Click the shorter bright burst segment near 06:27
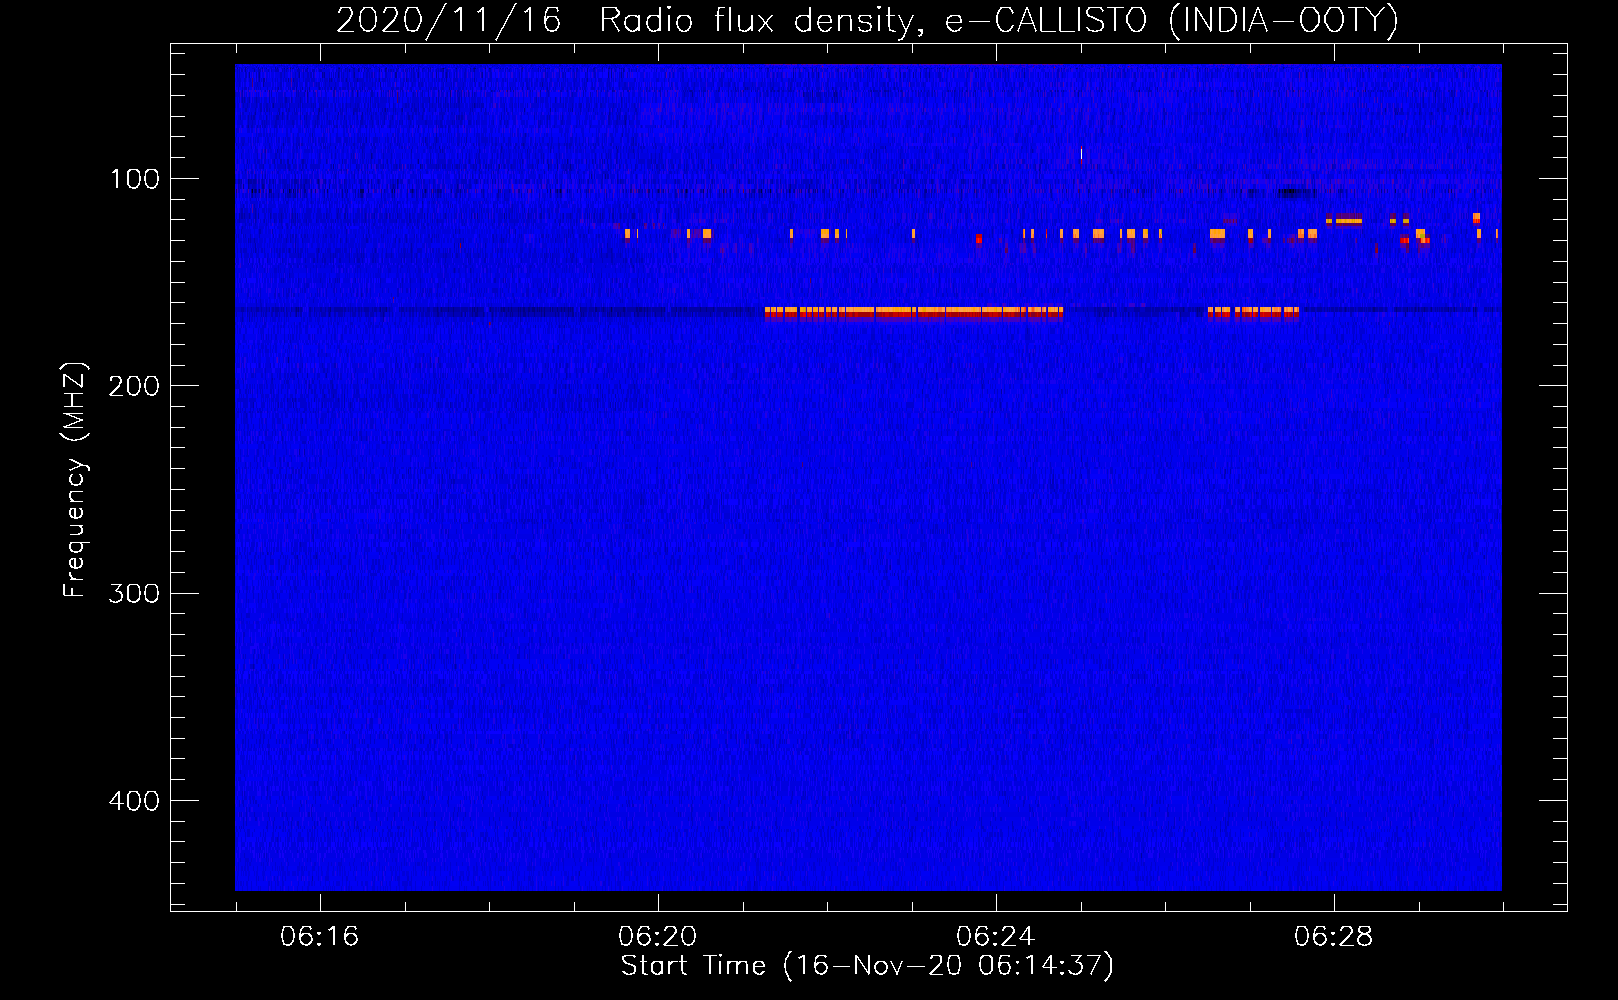The height and width of the screenshot is (1000, 1618). point(1254,313)
